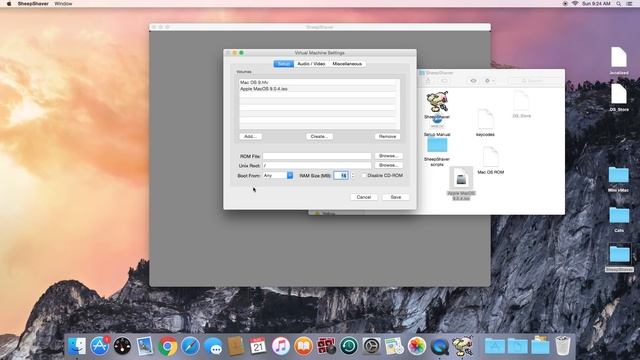
Task: Click Browse... next to ROM File
Action: point(388,156)
